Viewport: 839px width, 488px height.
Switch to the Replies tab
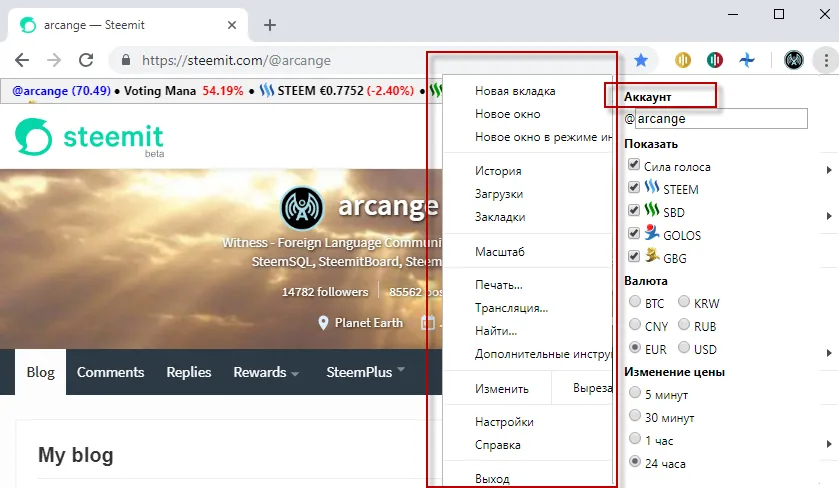click(188, 372)
